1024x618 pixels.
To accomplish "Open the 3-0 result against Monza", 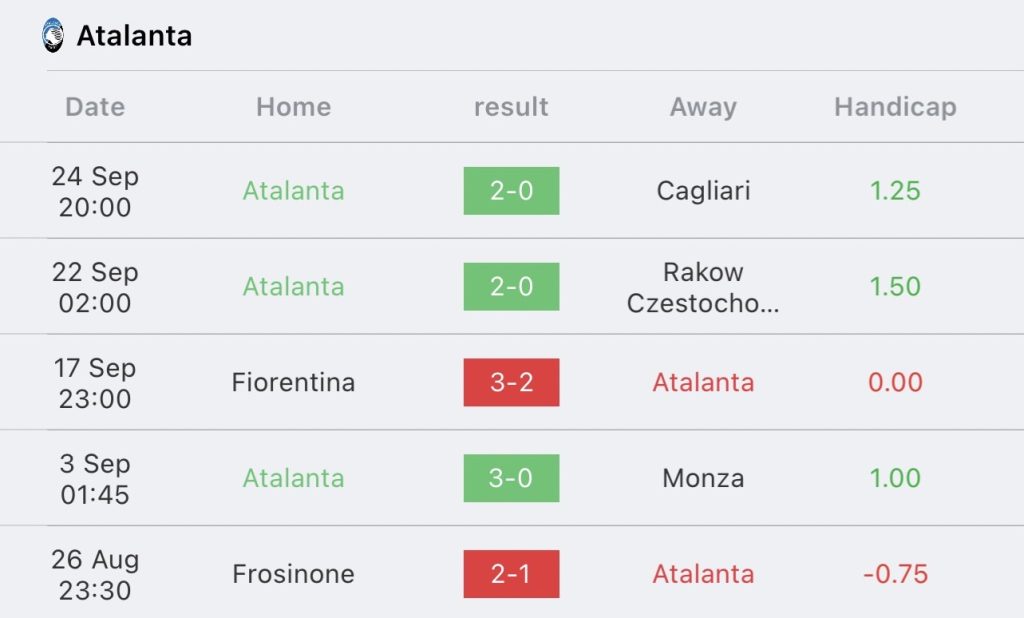I will click(511, 478).
